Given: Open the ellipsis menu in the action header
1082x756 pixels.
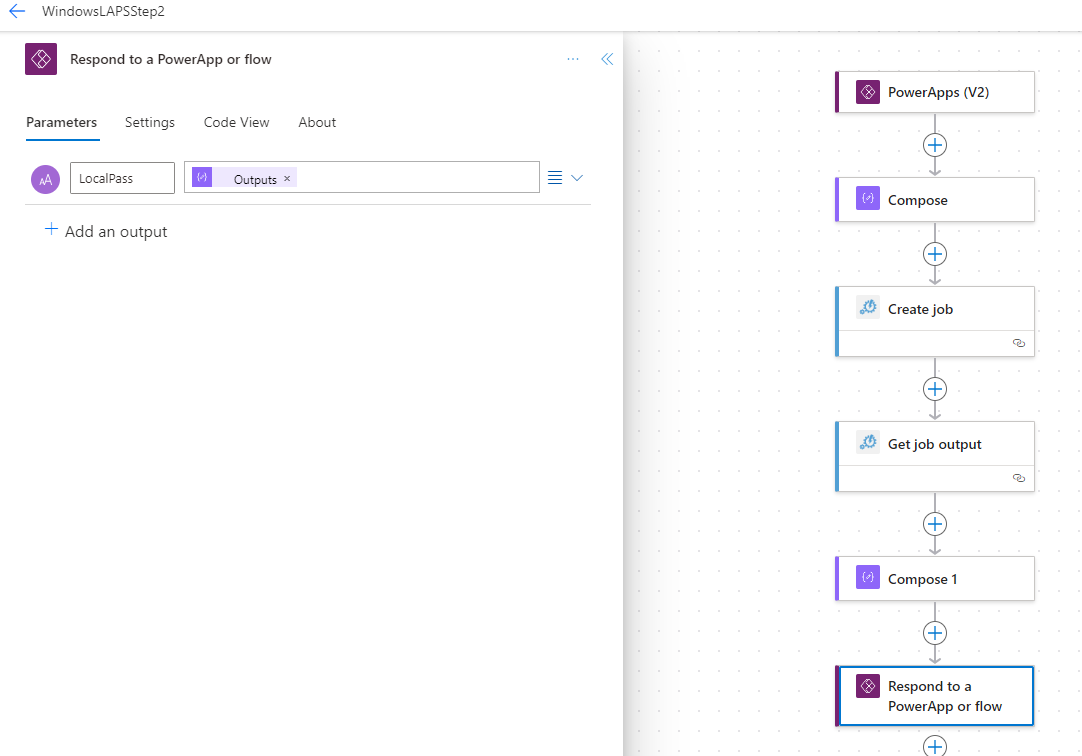Looking at the screenshot, I should click(572, 59).
